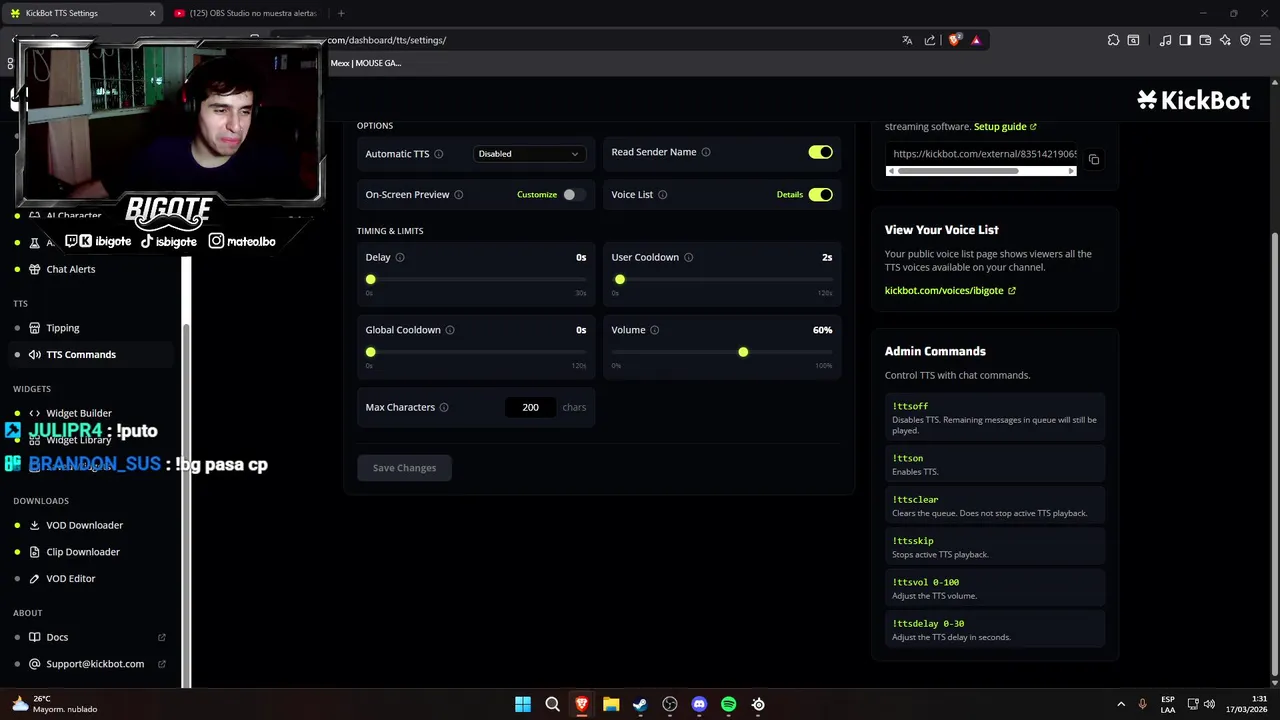The image size is (1280, 720).
Task: Turn off the Voice List toggle
Action: tap(821, 195)
